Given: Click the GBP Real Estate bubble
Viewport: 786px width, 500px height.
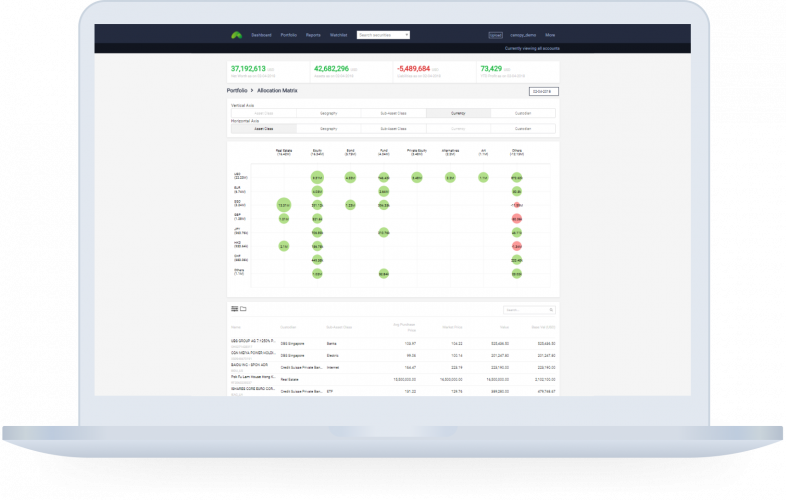Looking at the screenshot, I should tap(284, 219).
